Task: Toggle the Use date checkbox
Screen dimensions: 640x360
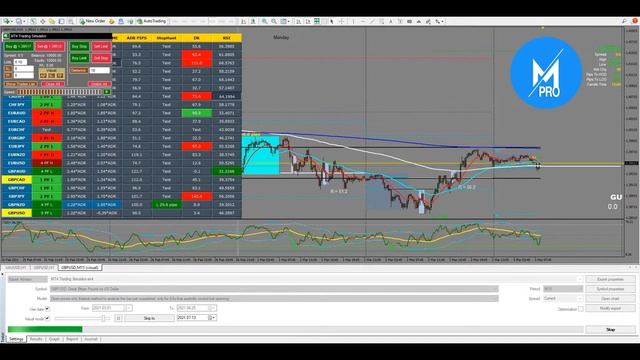Action: pyautogui.click(x=47, y=309)
